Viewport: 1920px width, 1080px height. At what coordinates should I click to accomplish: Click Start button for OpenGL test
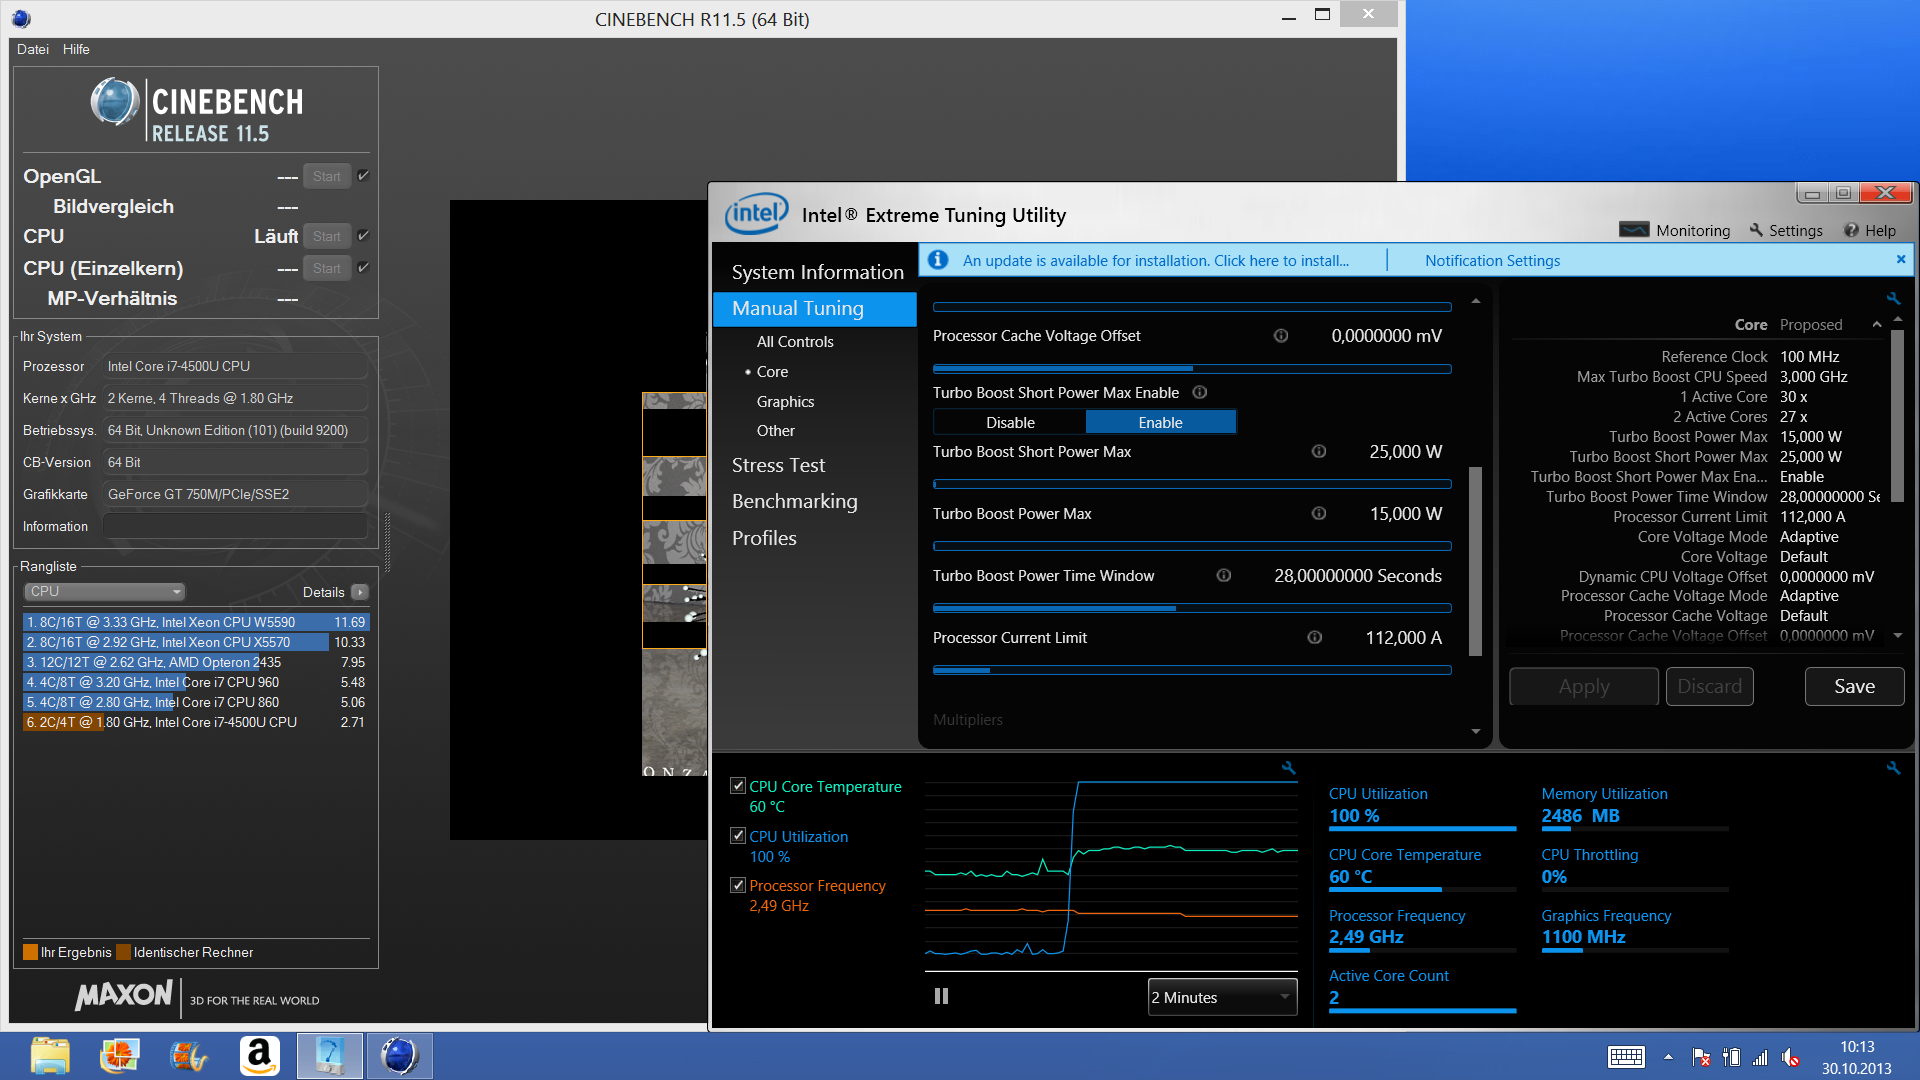[x=327, y=176]
